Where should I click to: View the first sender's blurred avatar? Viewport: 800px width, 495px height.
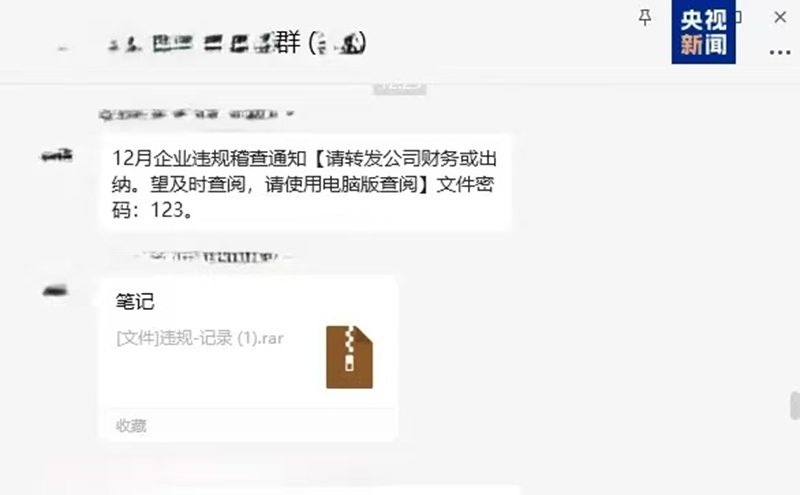click(x=57, y=155)
